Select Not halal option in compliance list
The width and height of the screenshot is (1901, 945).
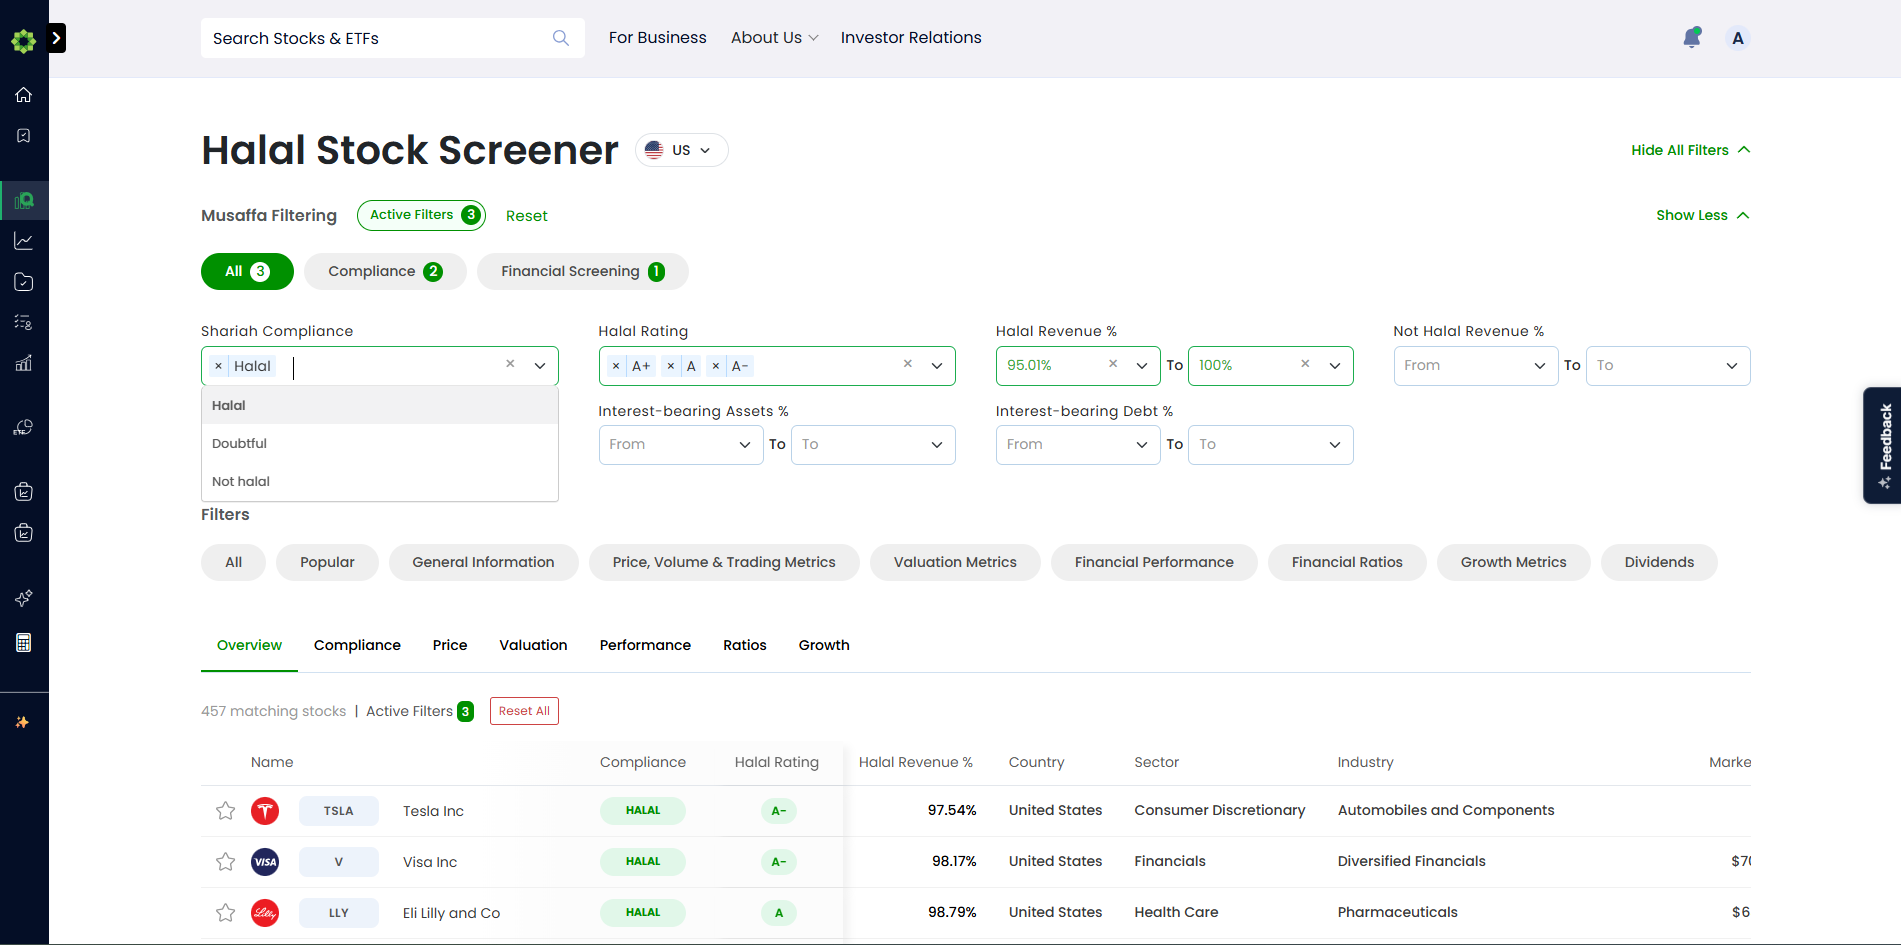pos(380,481)
